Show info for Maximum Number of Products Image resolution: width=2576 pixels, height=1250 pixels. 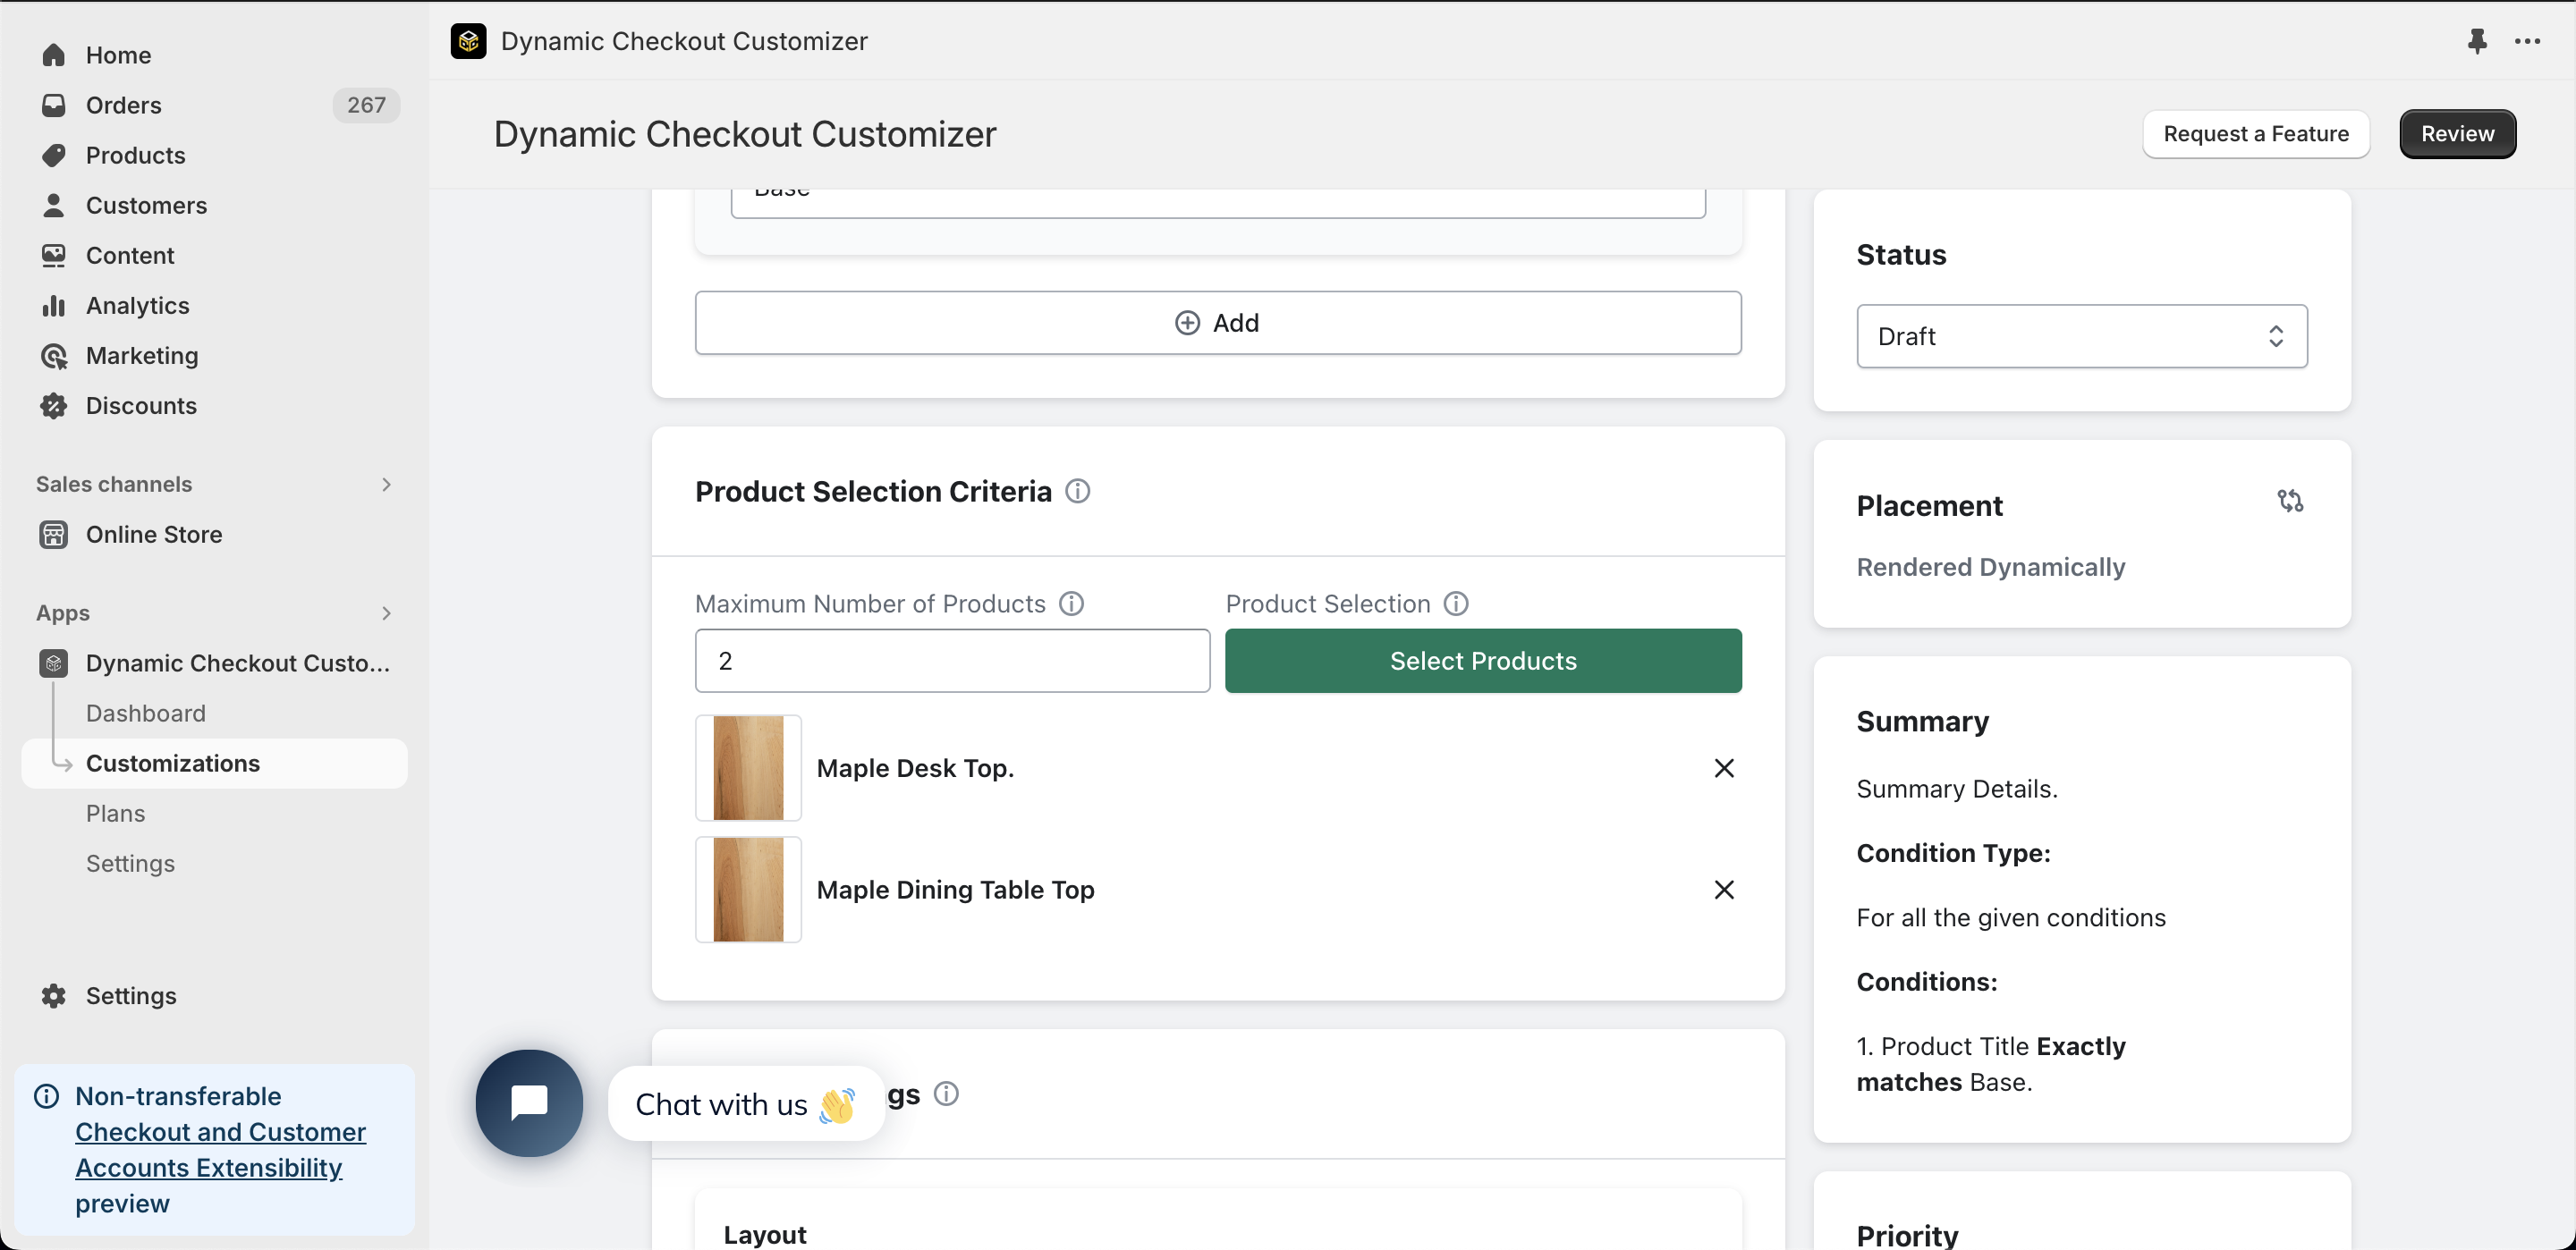1071,604
